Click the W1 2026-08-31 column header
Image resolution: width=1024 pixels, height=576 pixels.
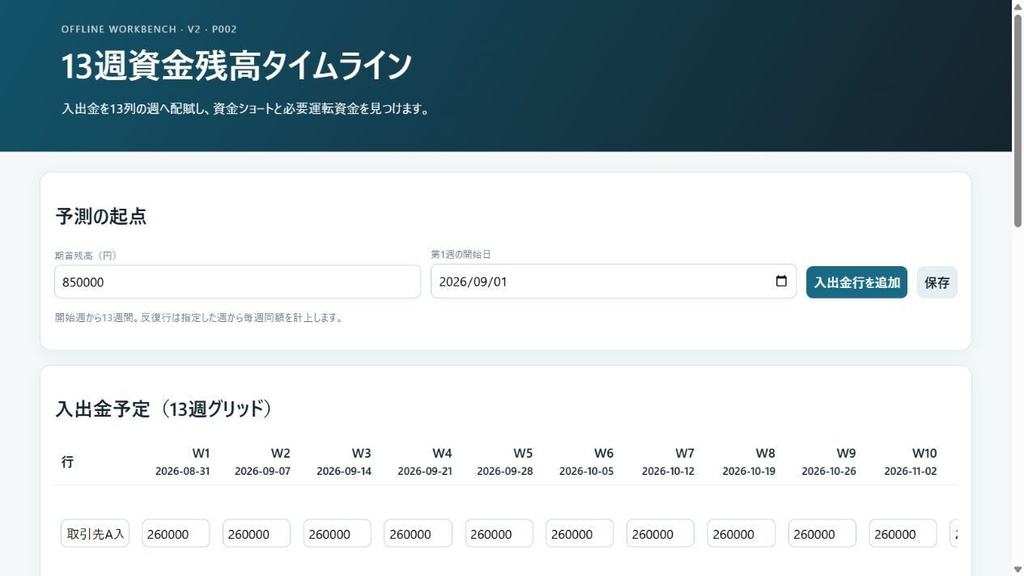click(x=182, y=462)
